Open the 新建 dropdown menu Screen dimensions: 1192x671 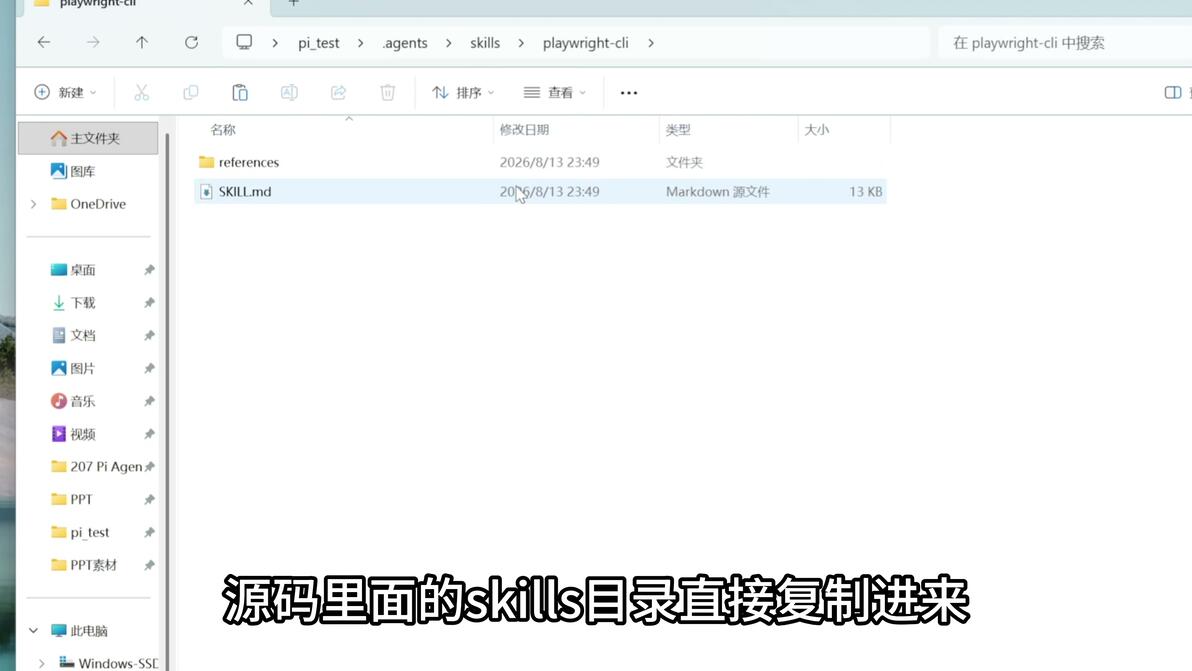pos(65,93)
